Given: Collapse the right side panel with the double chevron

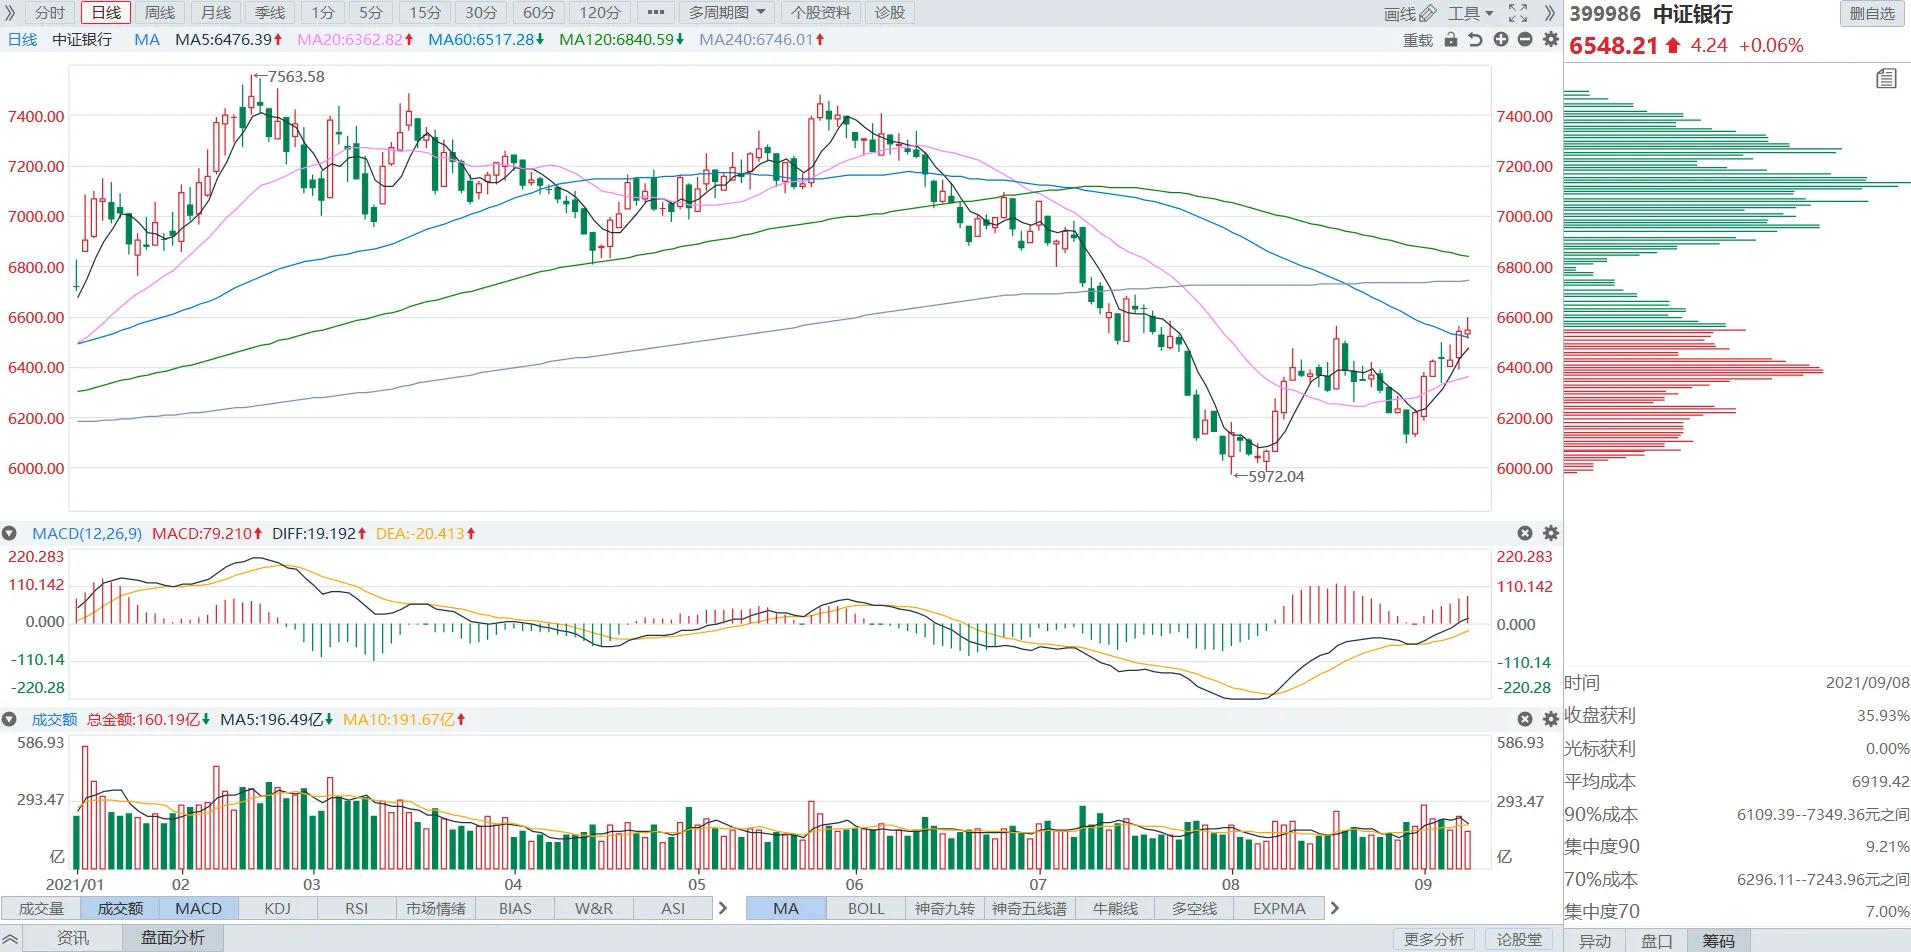Looking at the screenshot, I should pos(1550,13).
